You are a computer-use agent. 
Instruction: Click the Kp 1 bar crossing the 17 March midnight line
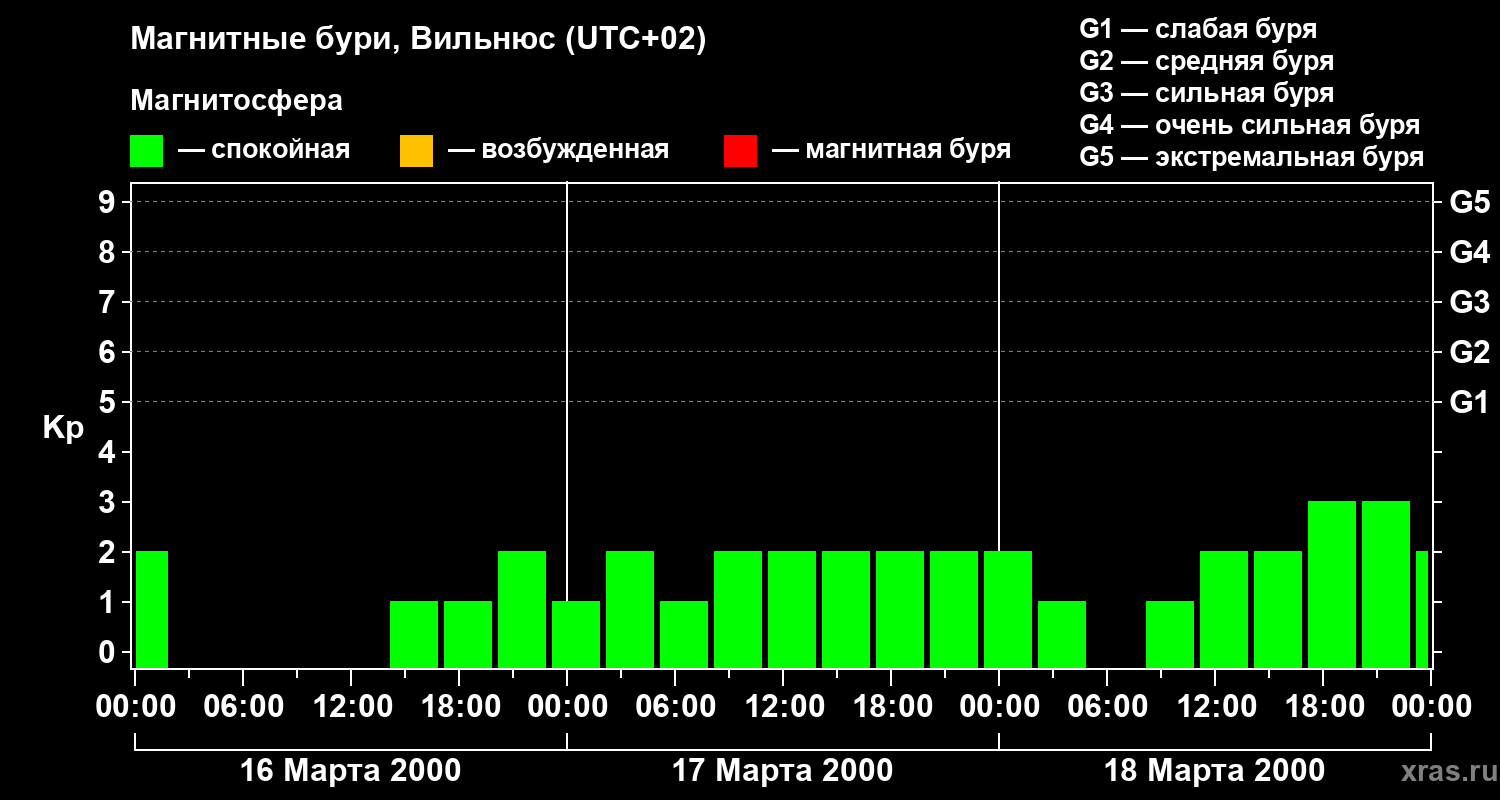(x=576, y=634)
